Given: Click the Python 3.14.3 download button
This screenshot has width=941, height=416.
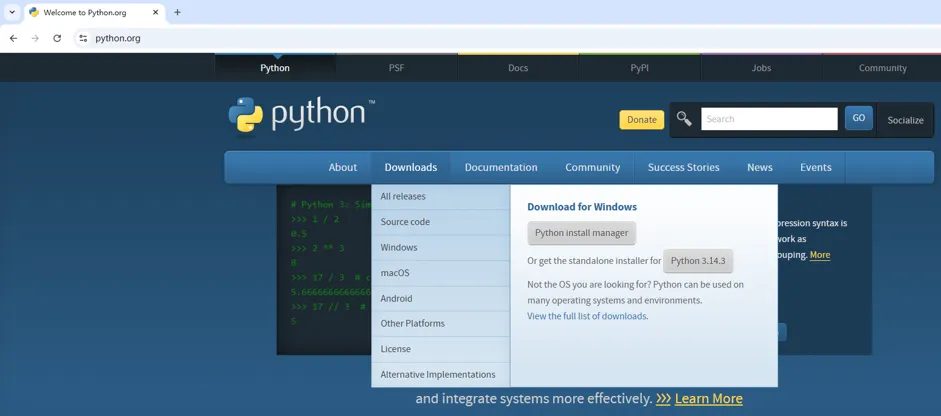Looking at the screenshot, I should [x=698, y=261].
